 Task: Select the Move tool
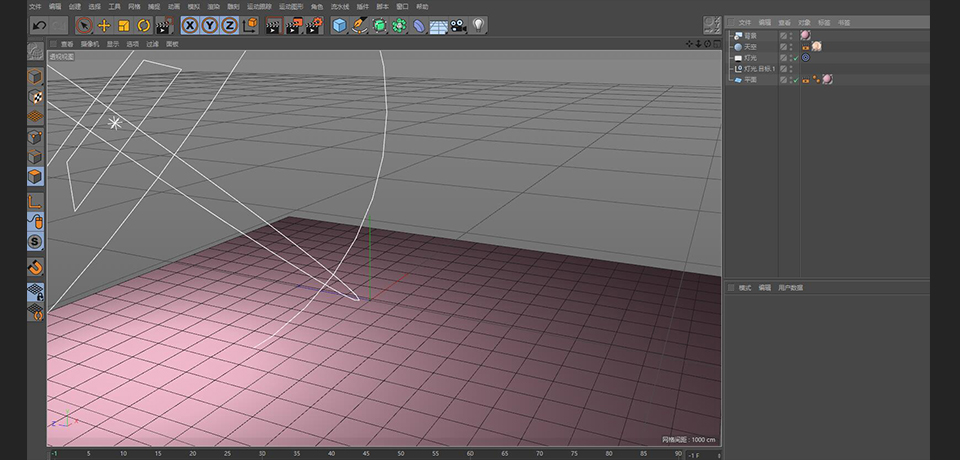click(104, 25)
